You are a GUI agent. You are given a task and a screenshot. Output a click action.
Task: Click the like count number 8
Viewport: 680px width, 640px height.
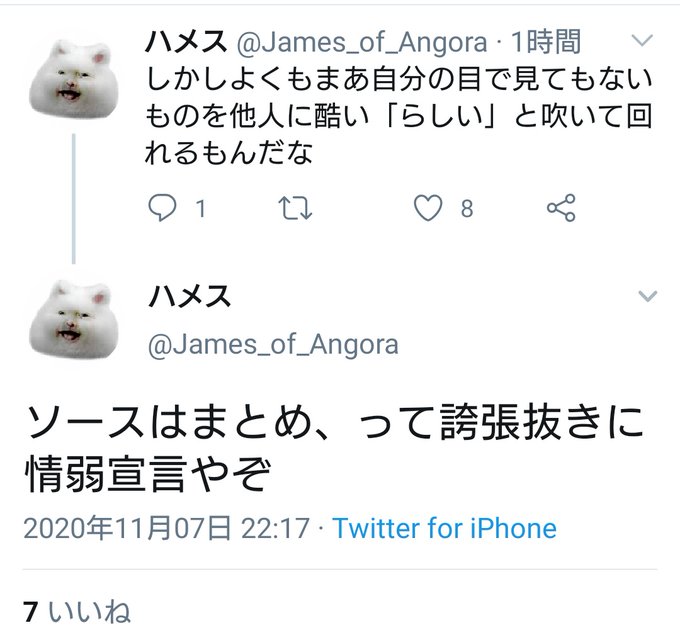467,209
